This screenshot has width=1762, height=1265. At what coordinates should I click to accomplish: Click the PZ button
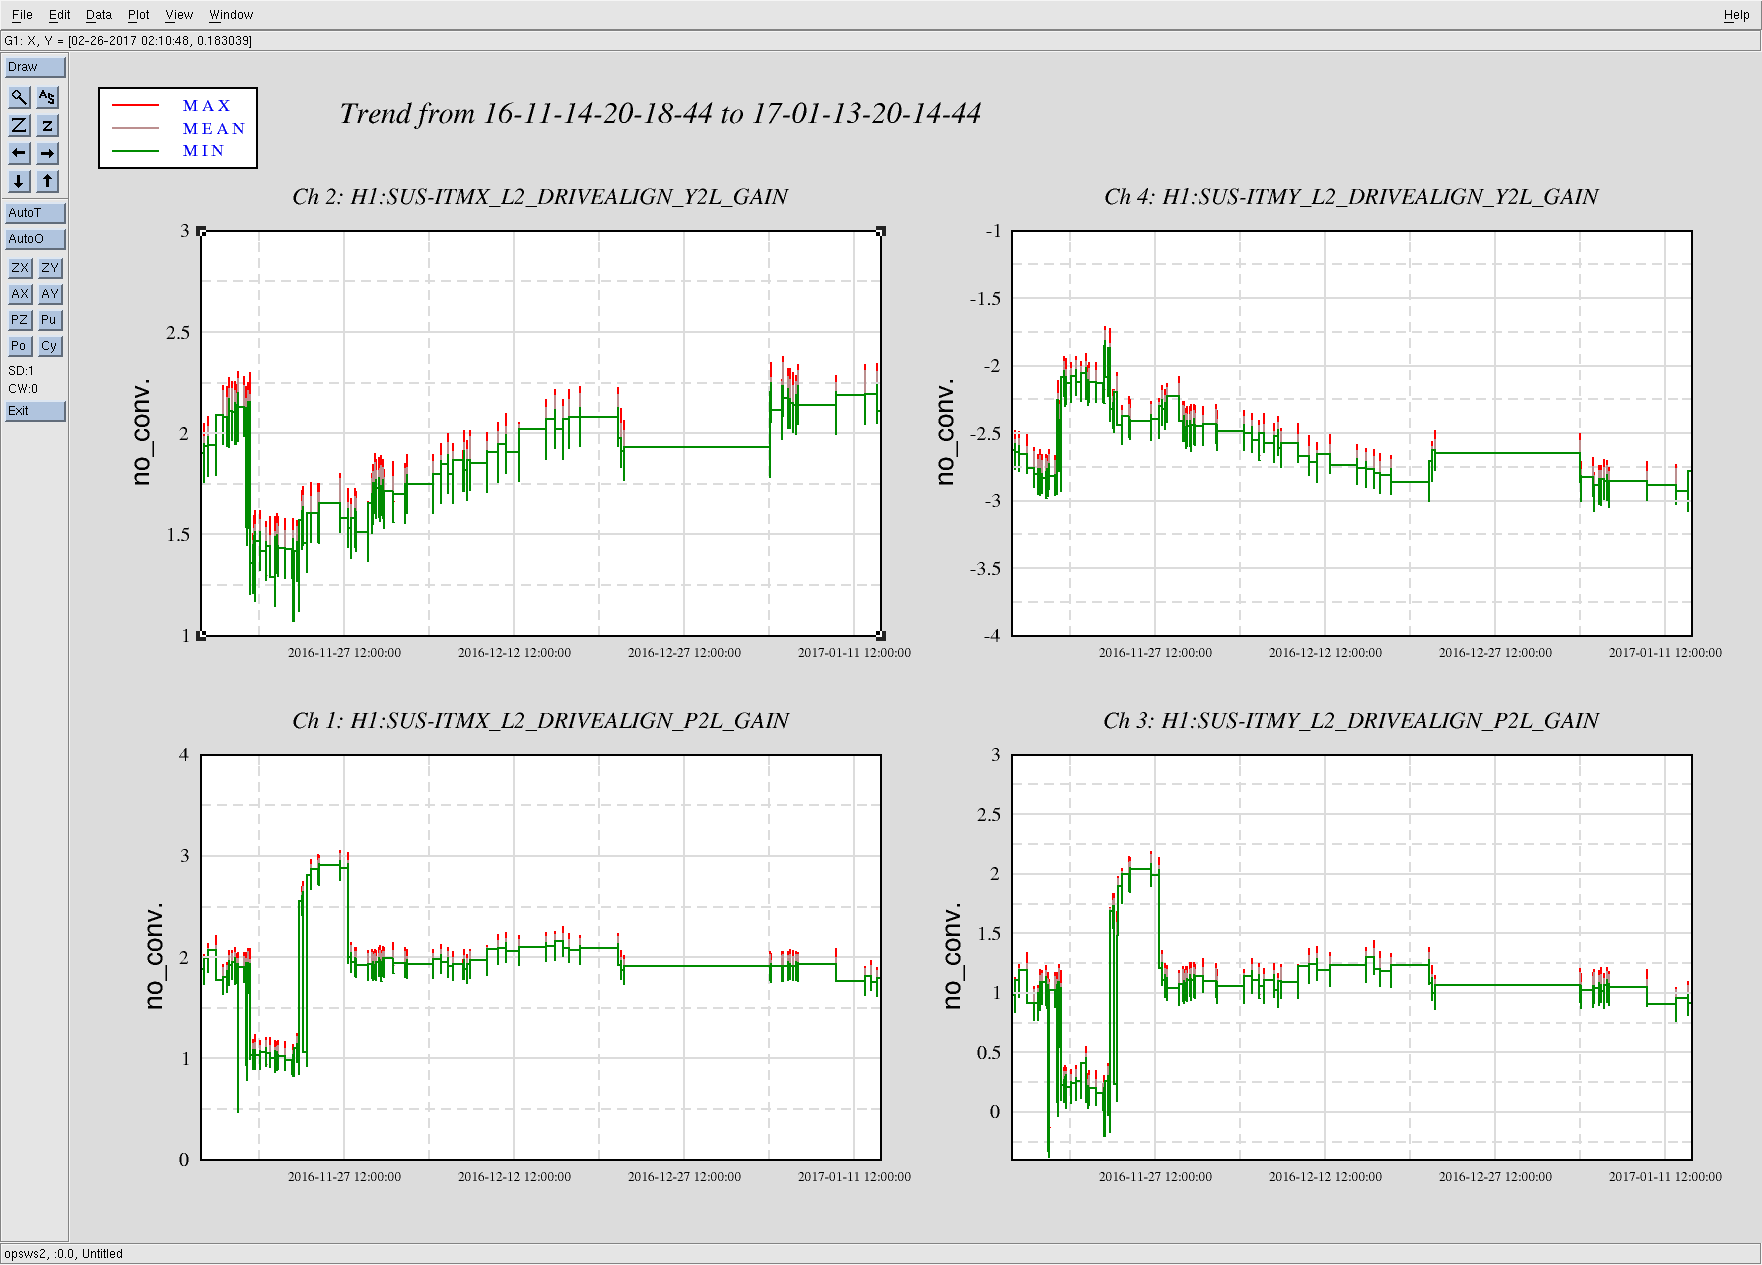click(20, 320)
